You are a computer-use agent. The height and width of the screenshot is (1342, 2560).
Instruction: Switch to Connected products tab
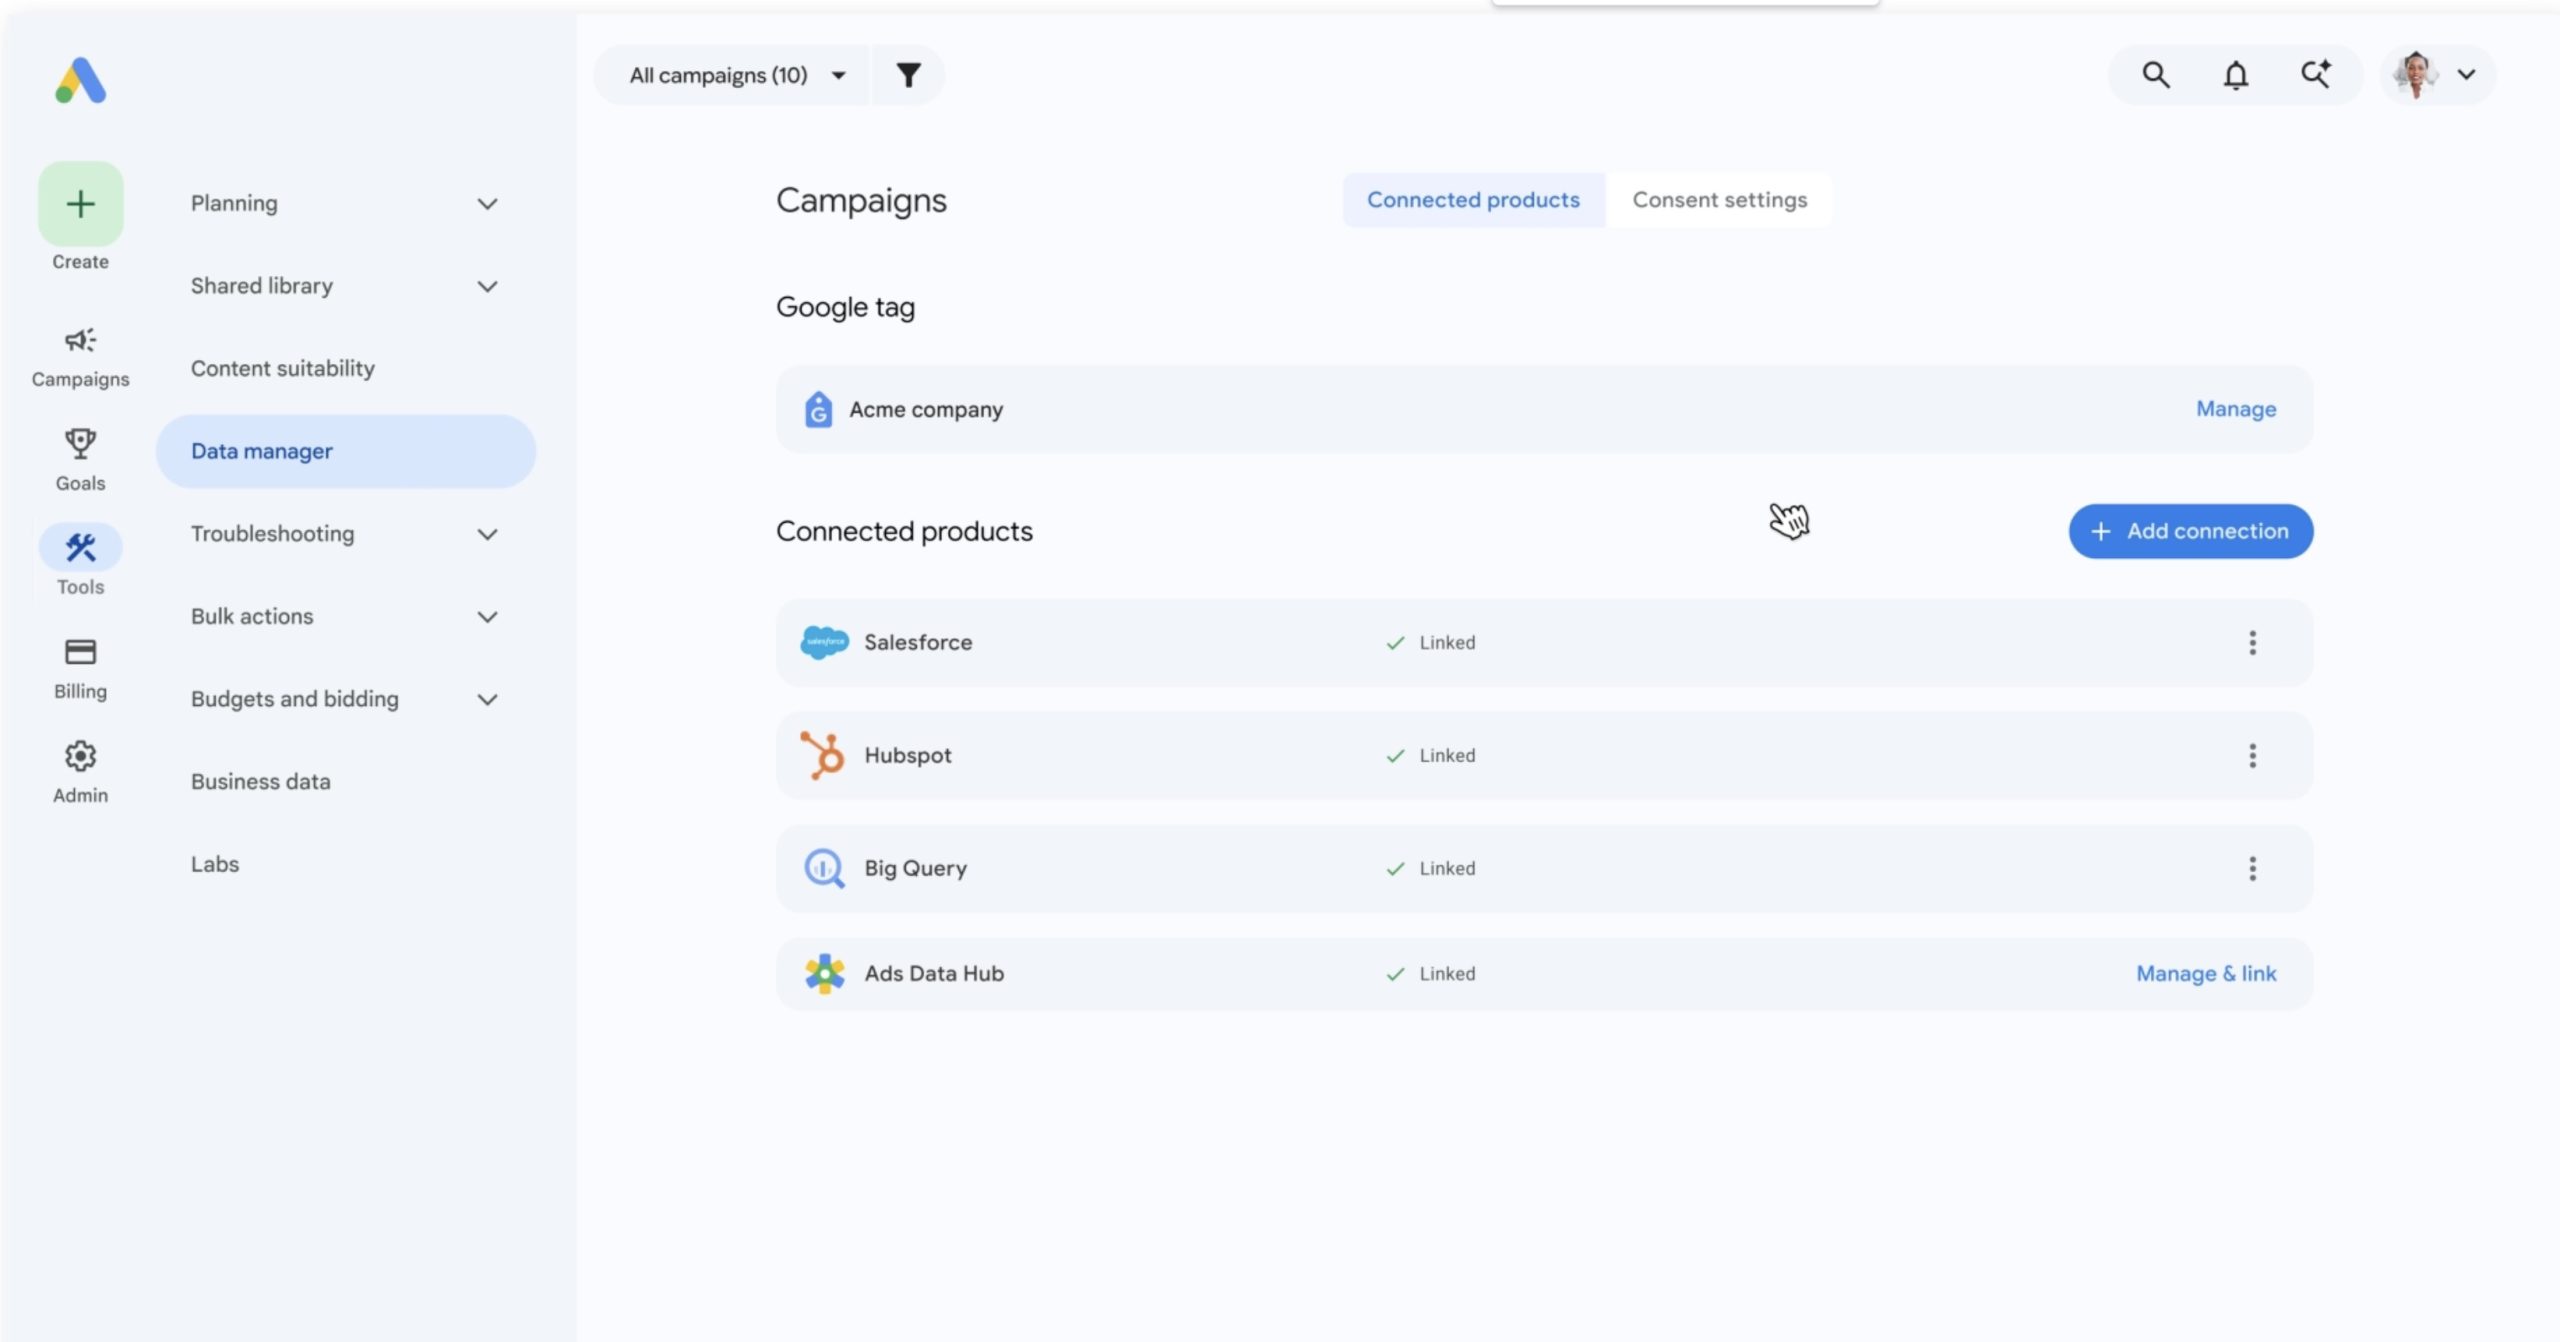coord(1473,200)
